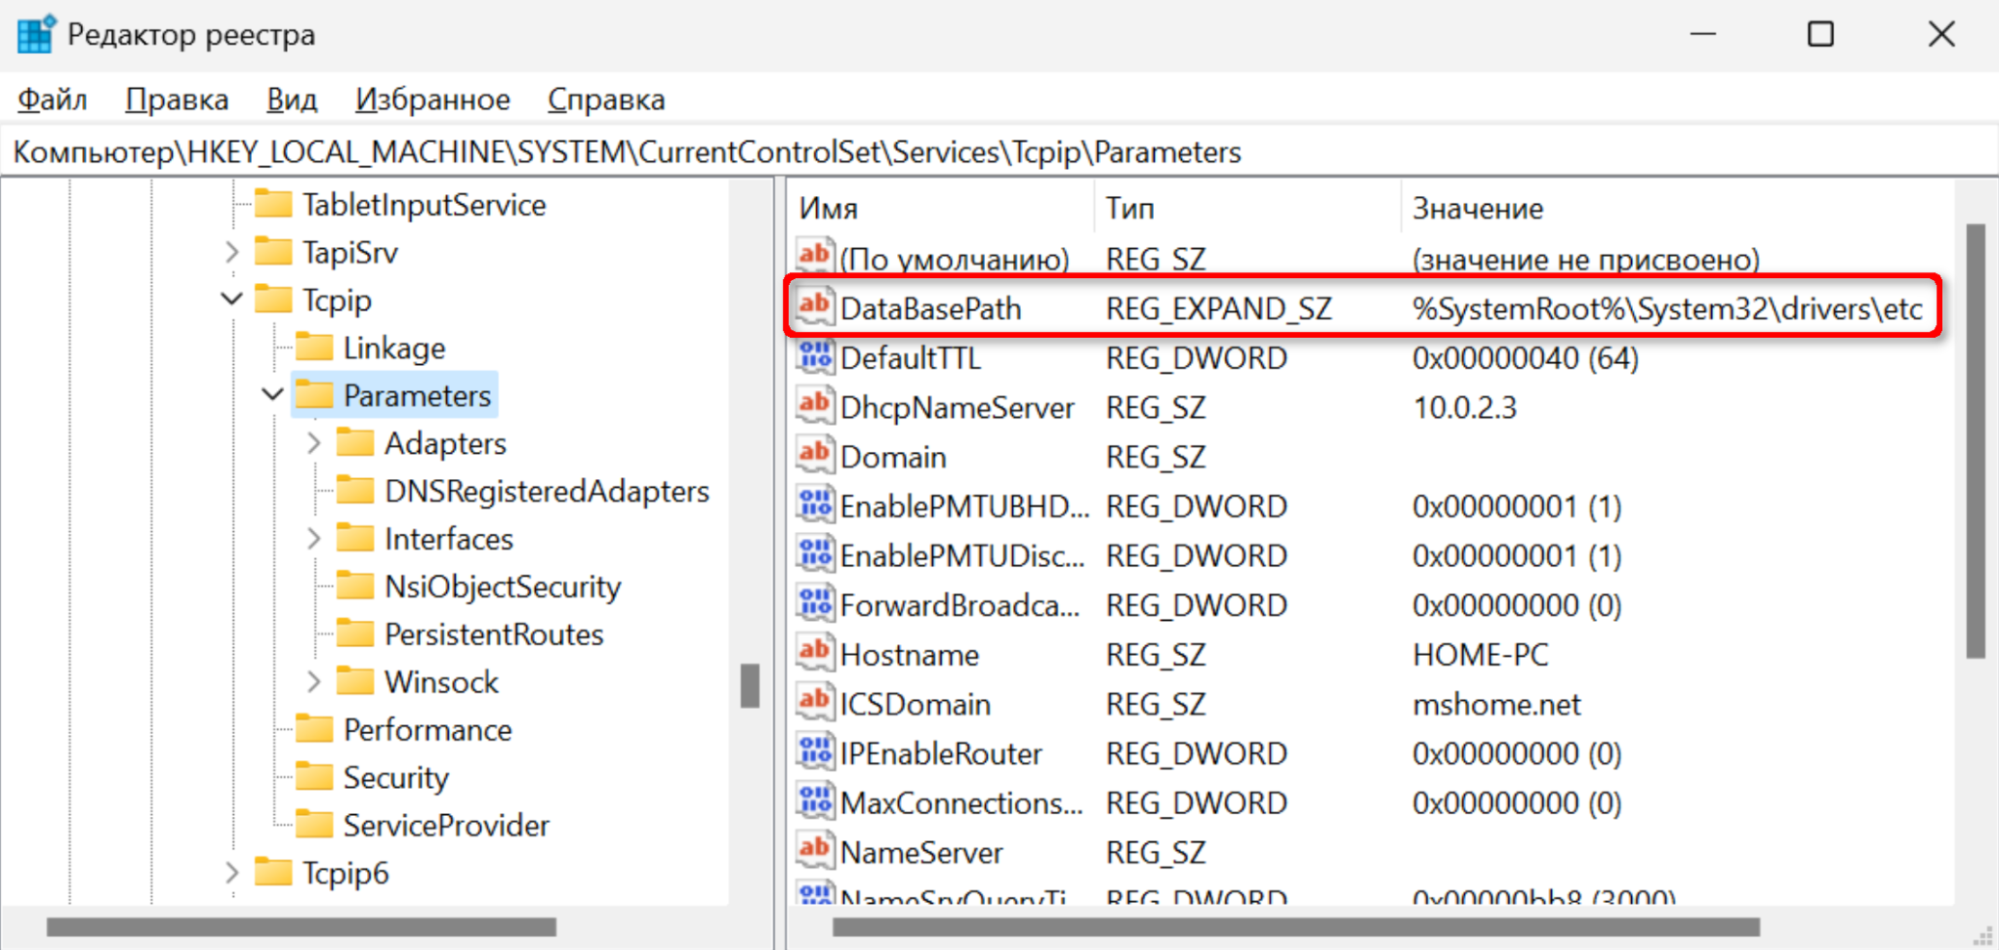The image size is (1999, 950).
Task: Click the EnablePMTUBHD DWORD icon
Action: pyautogui.click(x=815, y=504)
